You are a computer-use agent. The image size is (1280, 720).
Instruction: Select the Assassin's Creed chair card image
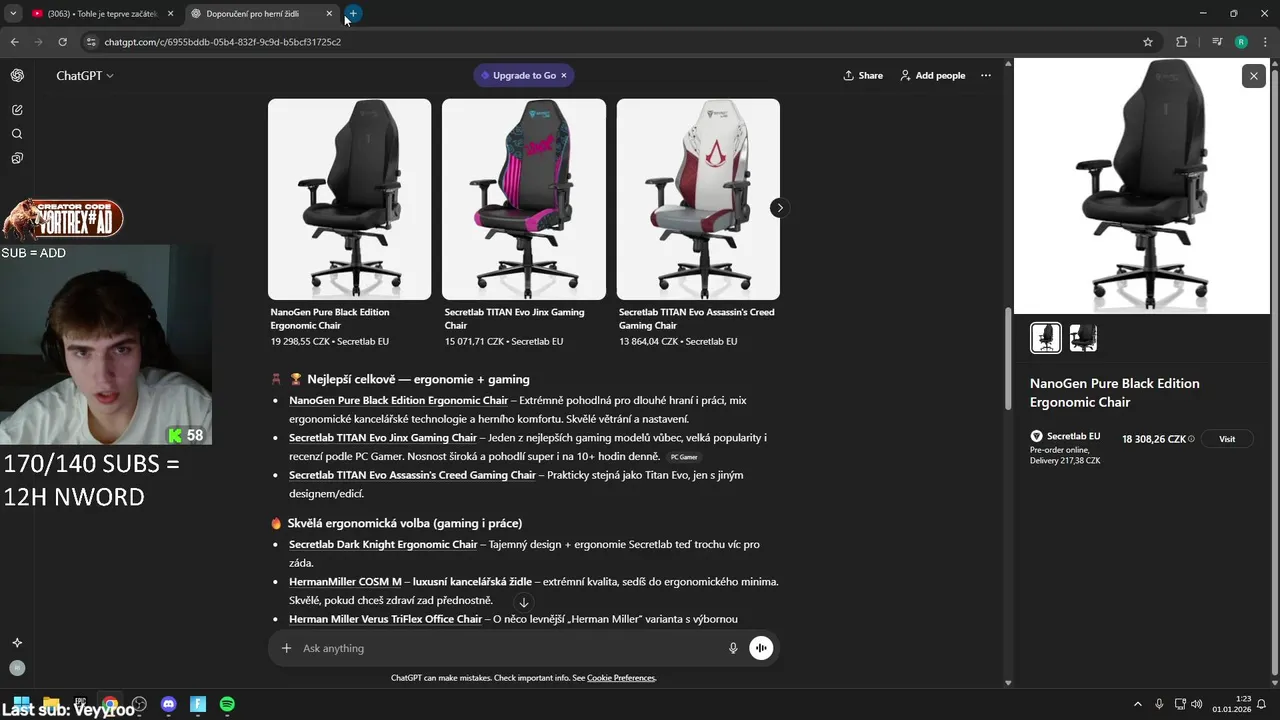coord(698,199)
